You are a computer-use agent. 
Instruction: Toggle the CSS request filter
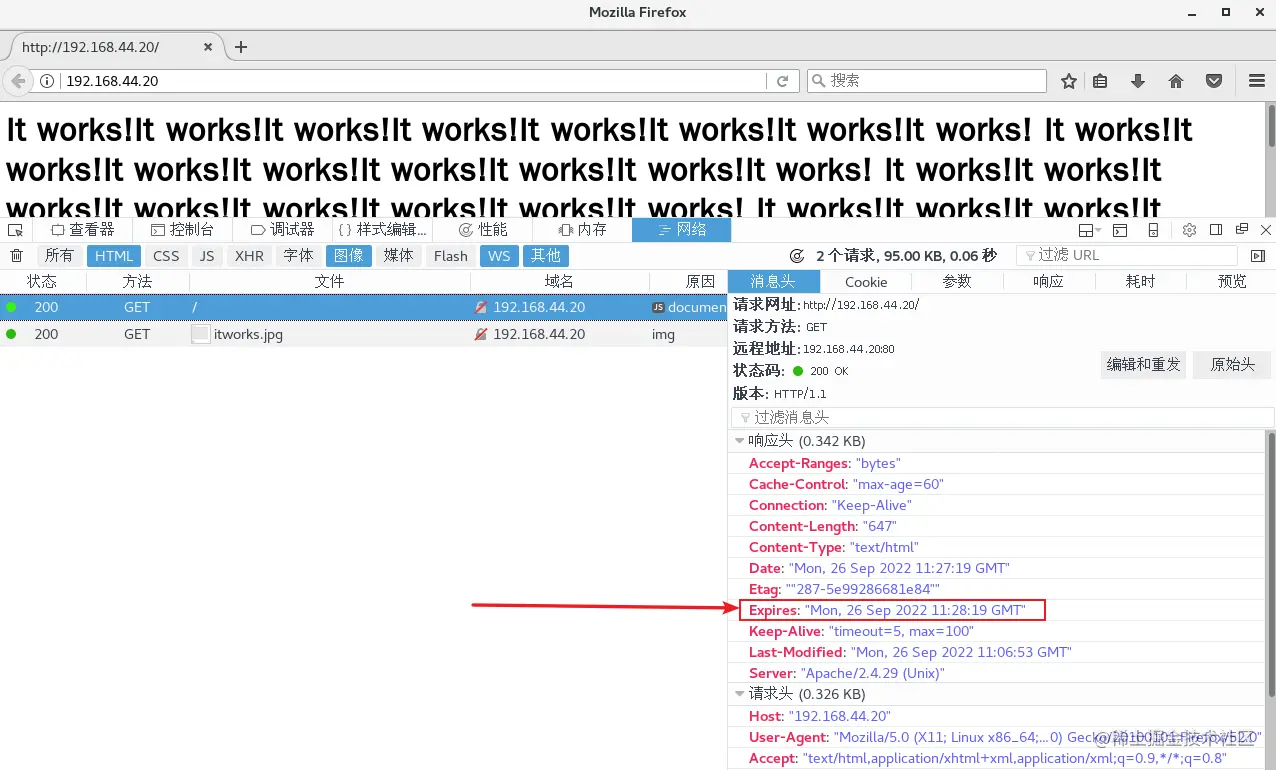166,256
